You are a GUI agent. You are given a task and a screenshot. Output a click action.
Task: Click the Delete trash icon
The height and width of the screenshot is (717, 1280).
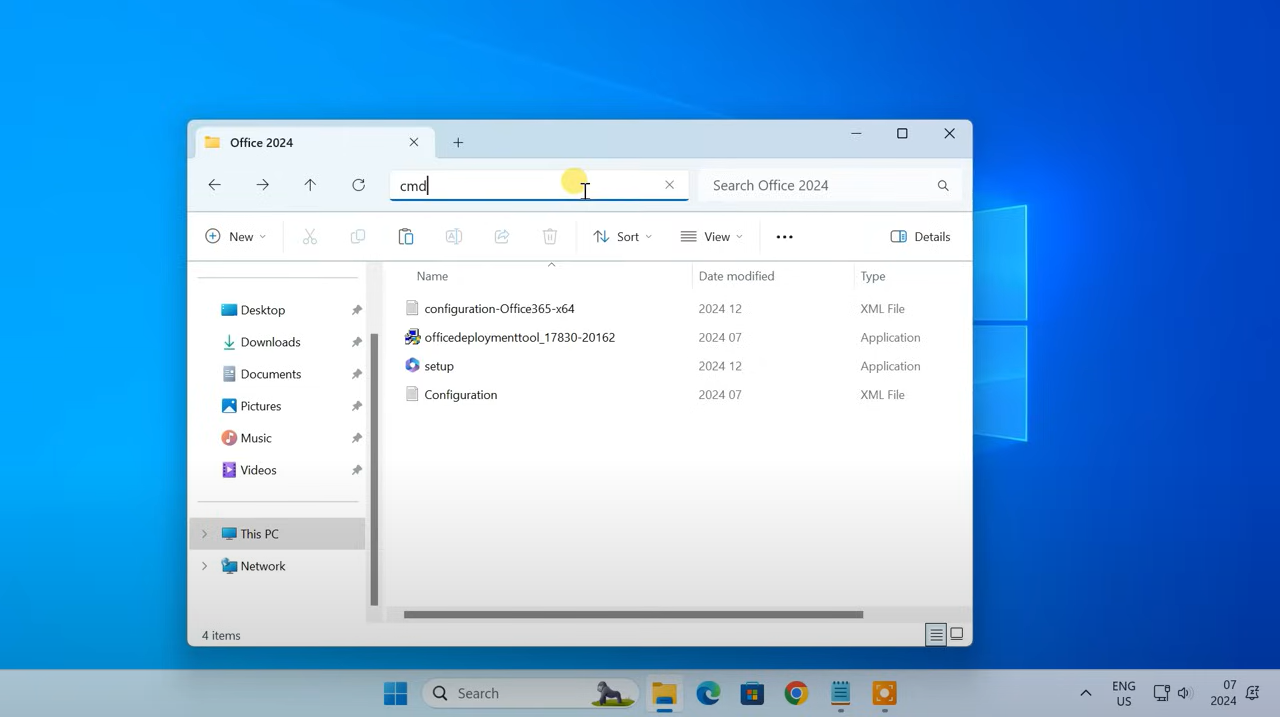coord(550,237)
